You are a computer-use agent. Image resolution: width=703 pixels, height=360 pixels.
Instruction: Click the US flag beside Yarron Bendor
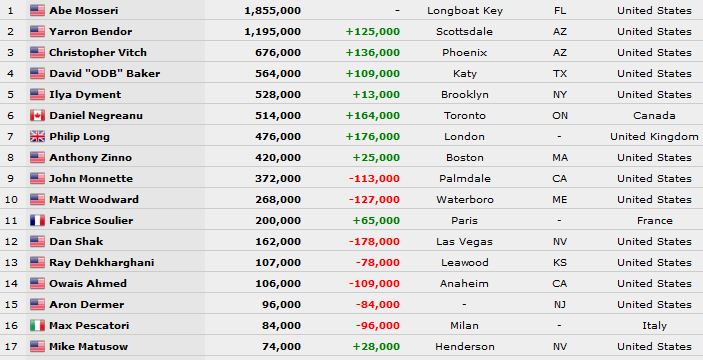click(x=37, y=31)
